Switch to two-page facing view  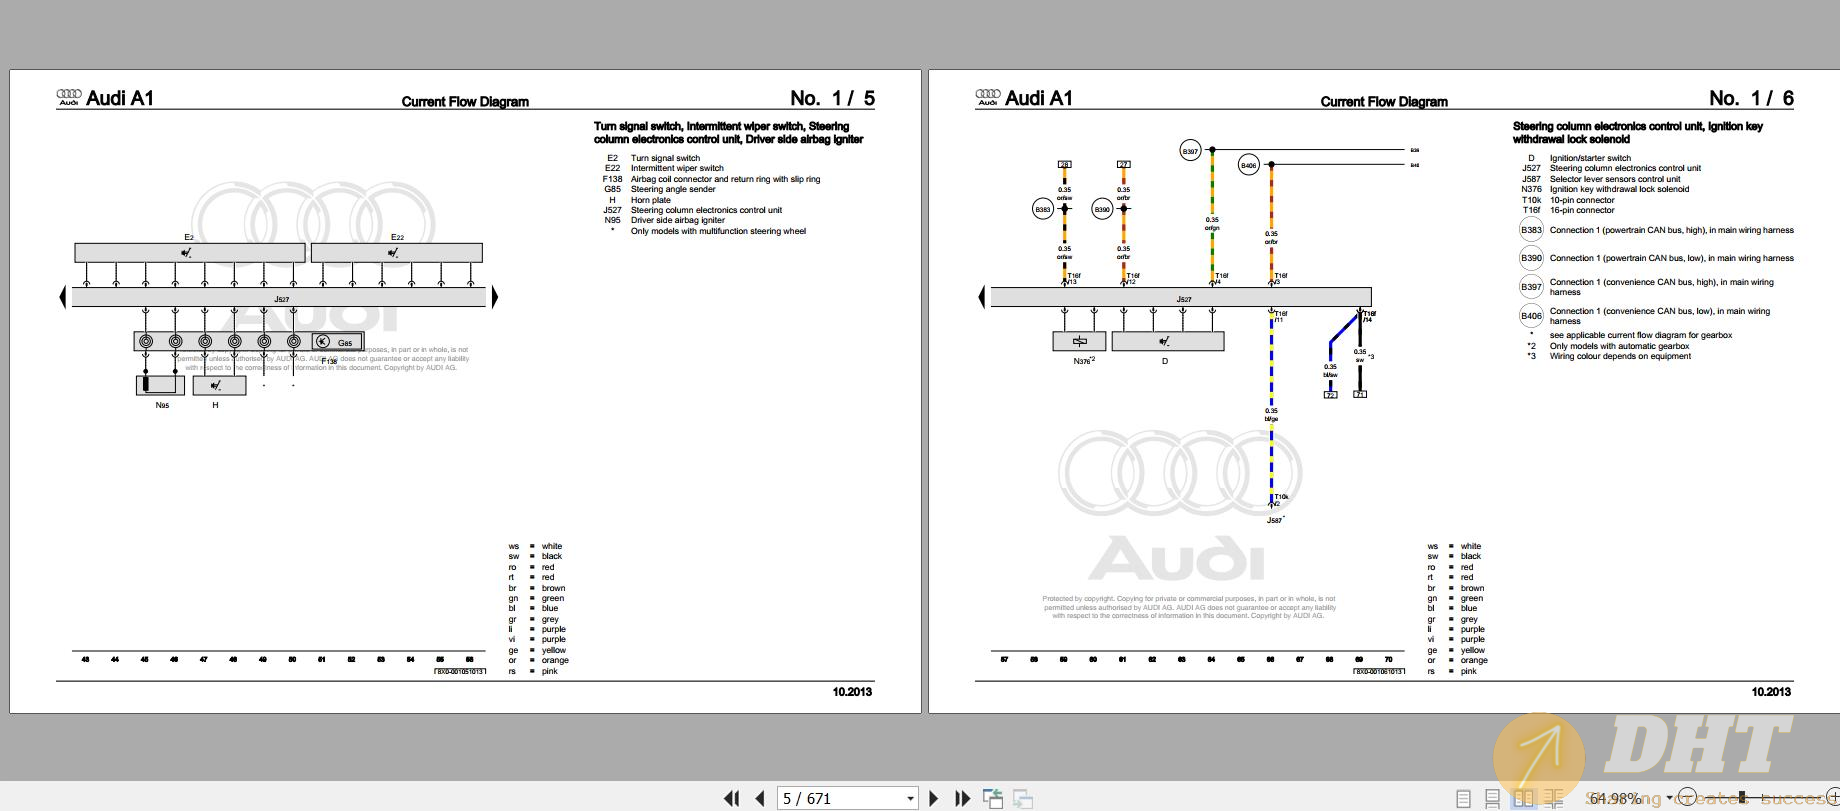[1523, 798]
